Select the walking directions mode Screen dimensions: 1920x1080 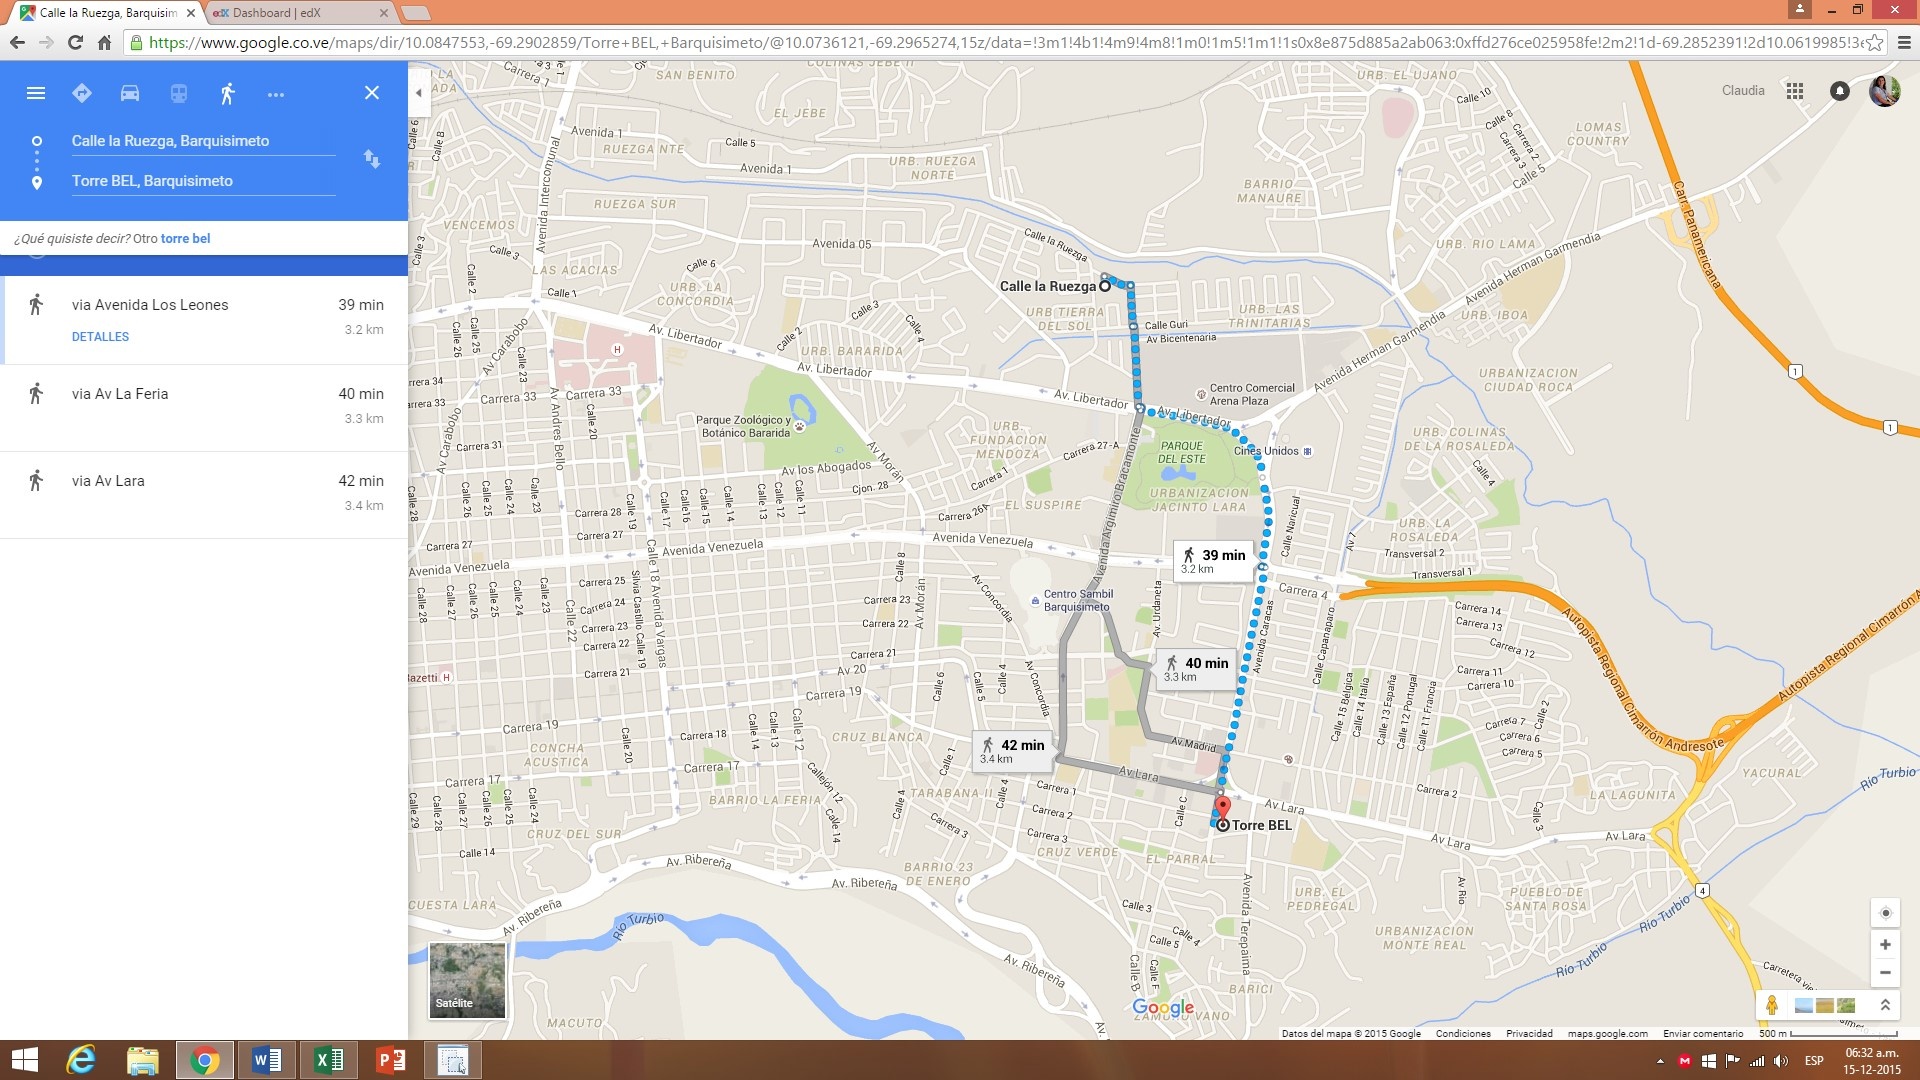pyautogui.click(x=227, y=93)
